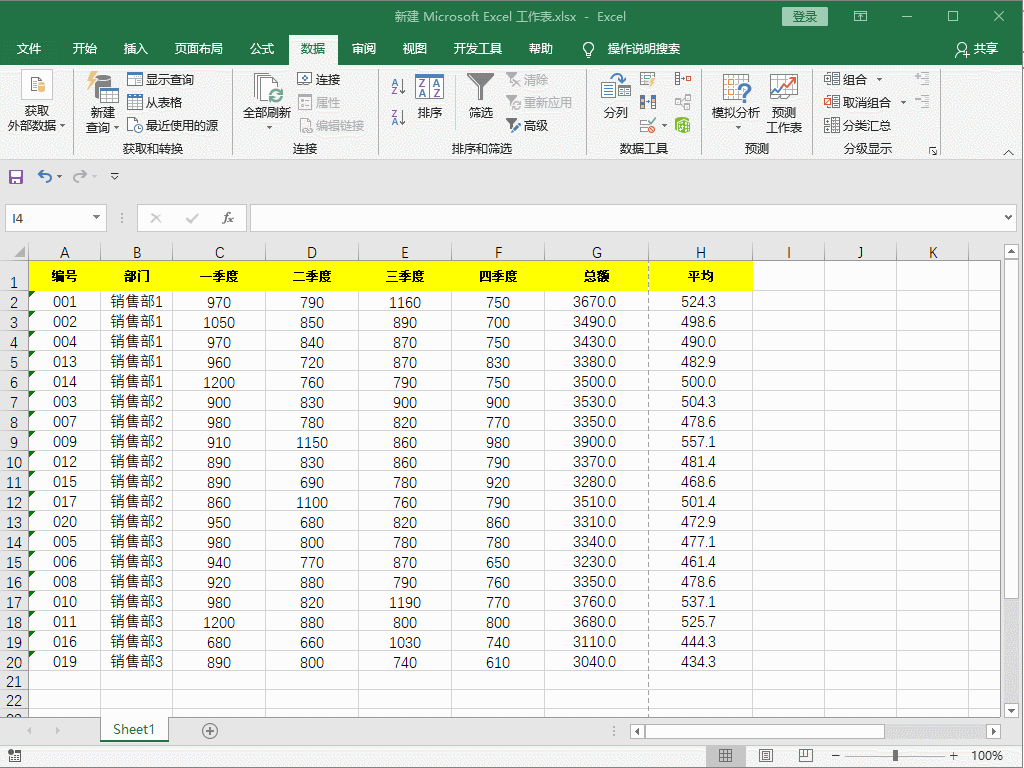This screenshot has width=1024, height=768.
Task: Click the Consolidate icon
Action: point(683,80)
